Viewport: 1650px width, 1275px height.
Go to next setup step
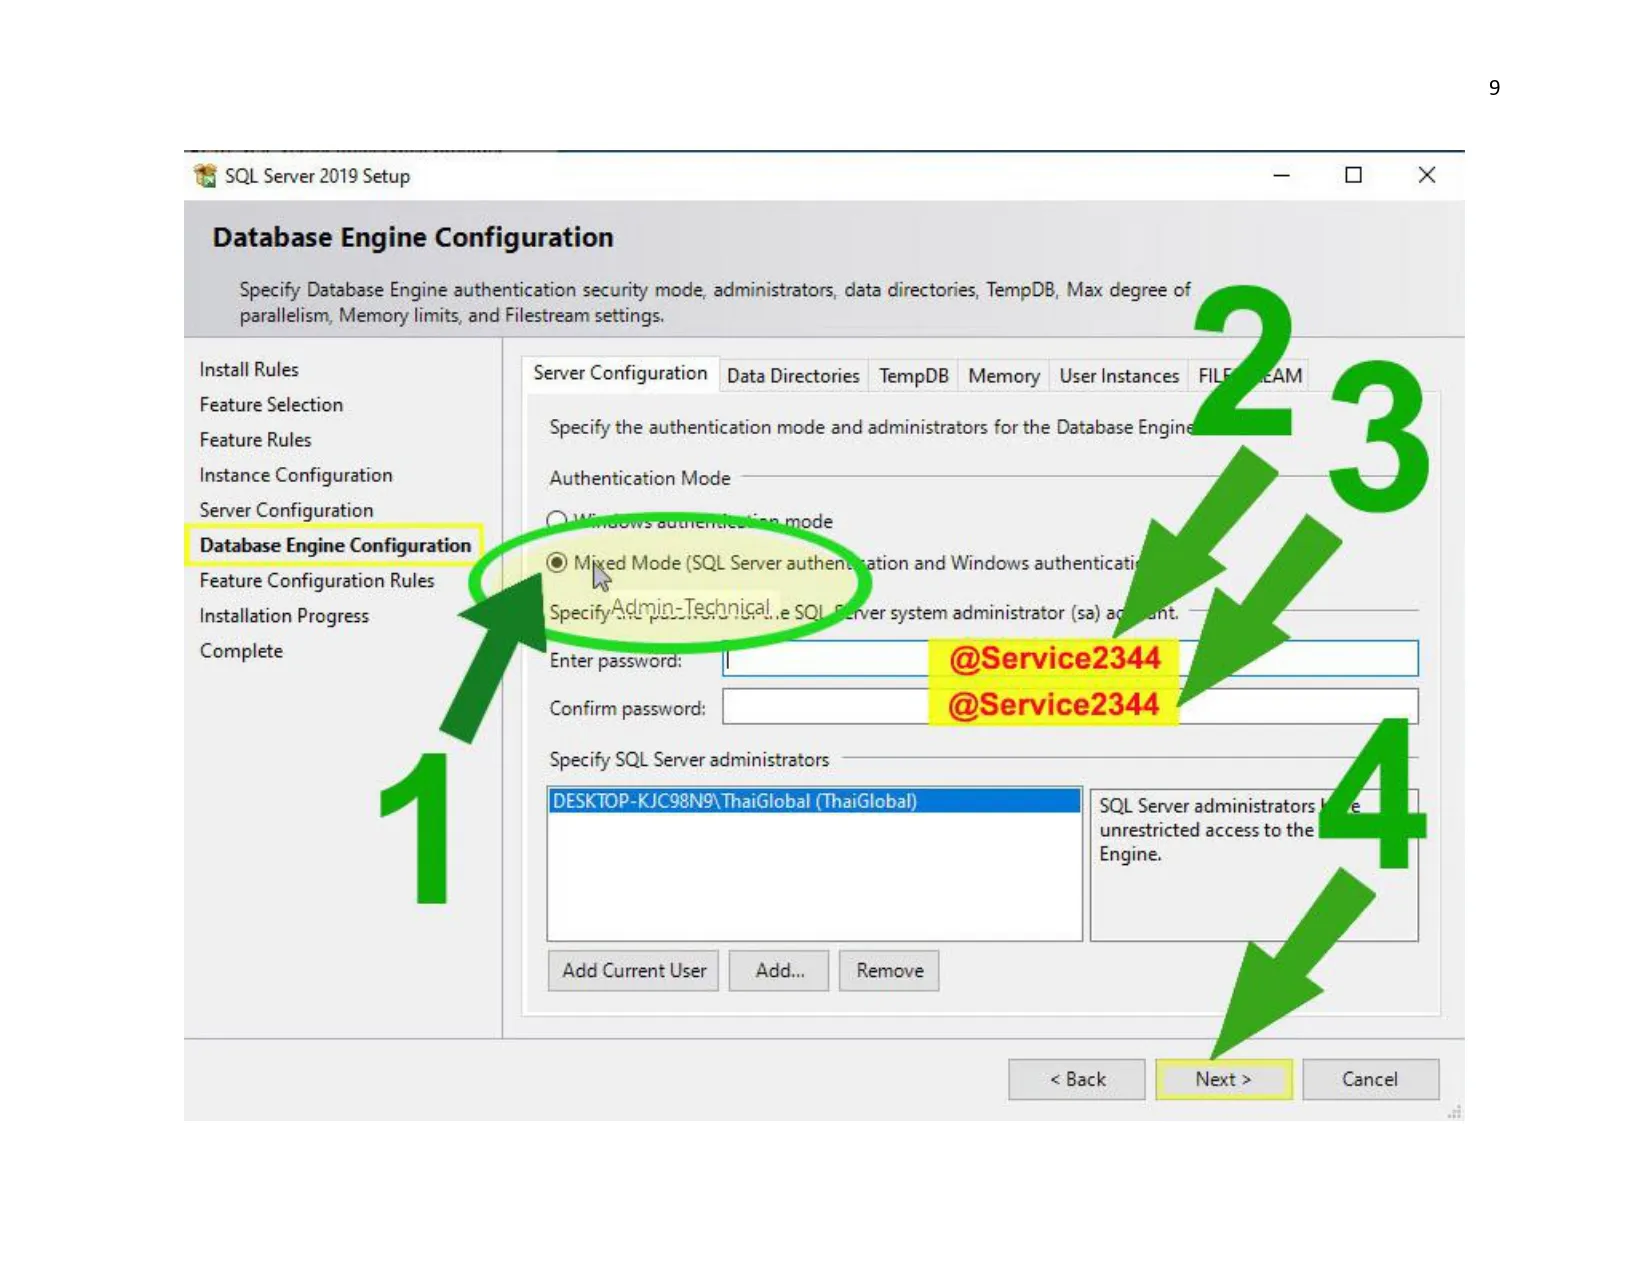click(x=1223, y=1080)
